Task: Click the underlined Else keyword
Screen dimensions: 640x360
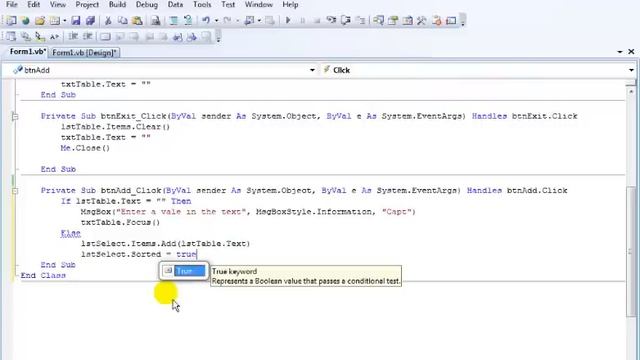Action: click(71, 233)
